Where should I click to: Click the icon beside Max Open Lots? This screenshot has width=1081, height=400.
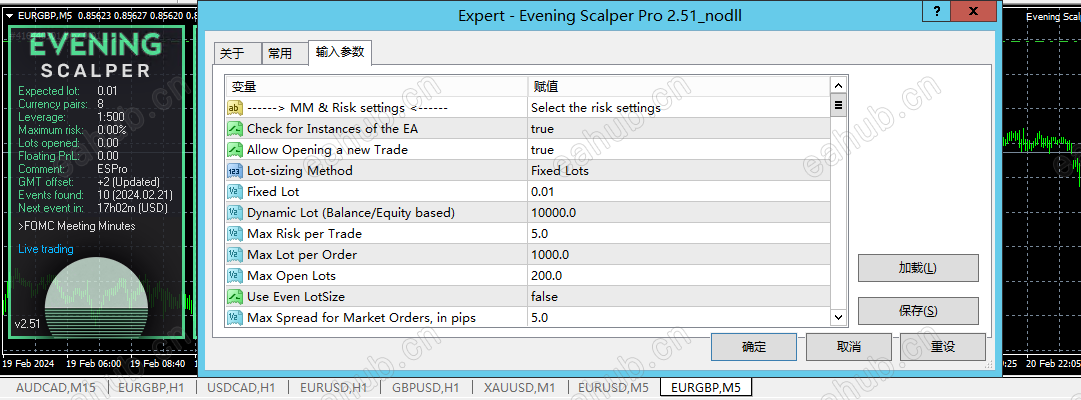pos(236,276)
